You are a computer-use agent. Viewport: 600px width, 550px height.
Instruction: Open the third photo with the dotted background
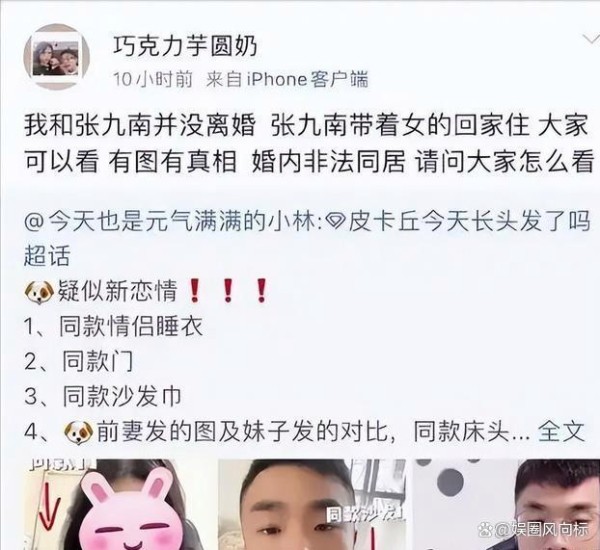tap(506, 504)
